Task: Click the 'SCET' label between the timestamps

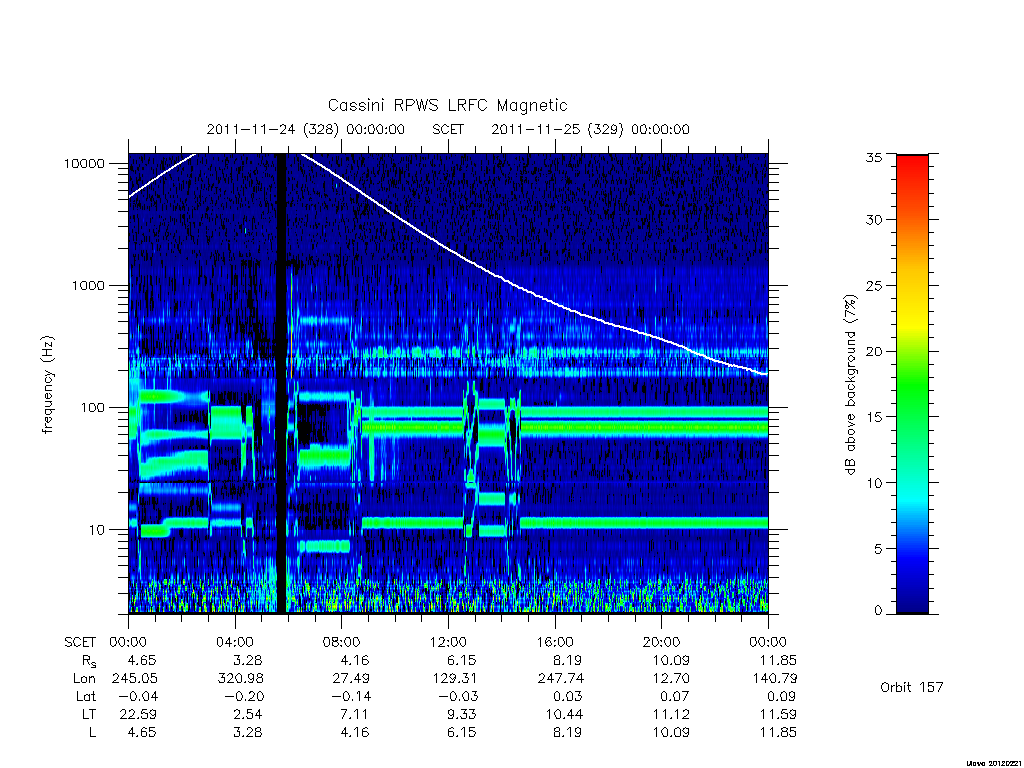Action: [448, 129]
